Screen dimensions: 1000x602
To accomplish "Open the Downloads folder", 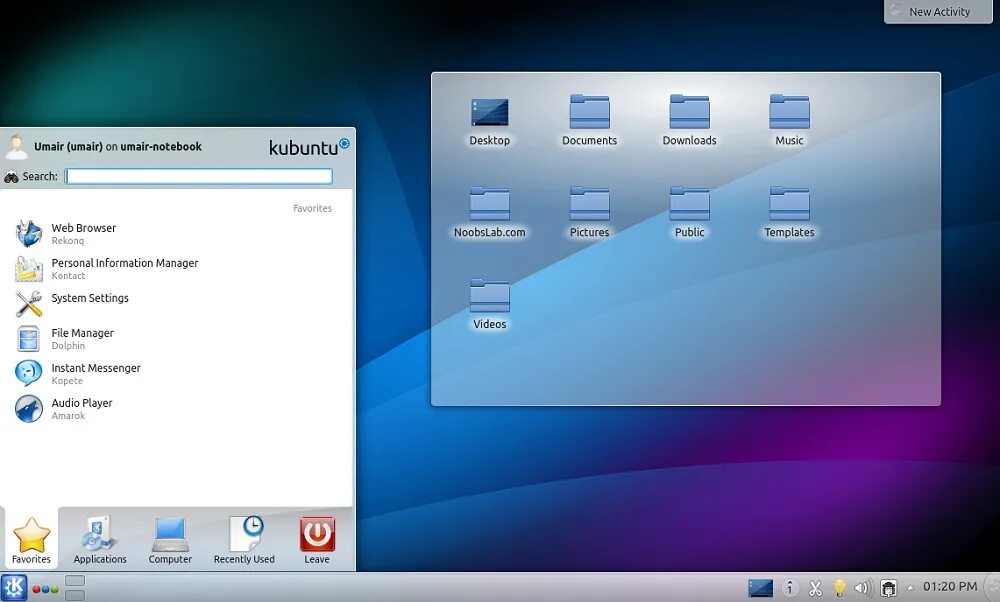I will tap(689, 121).
